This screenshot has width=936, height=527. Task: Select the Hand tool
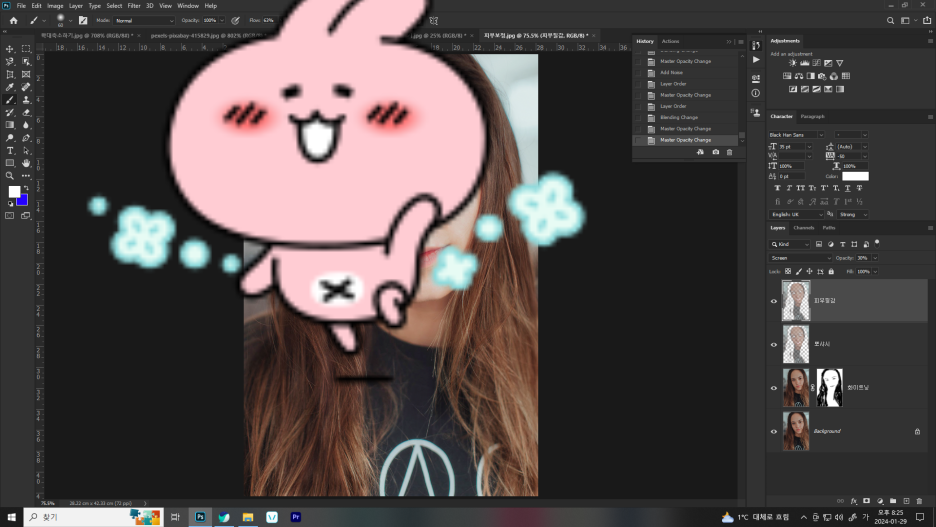(x=26, y=163)
